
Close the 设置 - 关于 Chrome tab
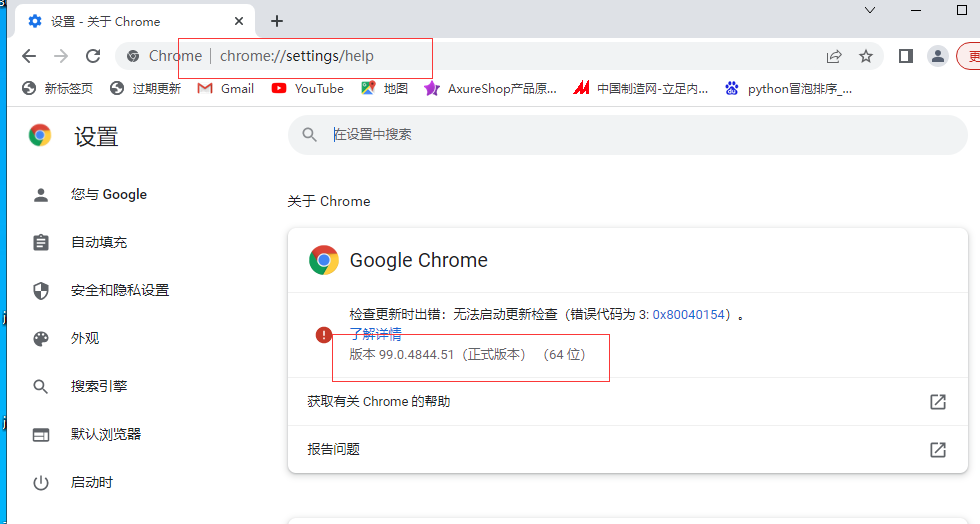pyautogui.click(x=239, y=21)
